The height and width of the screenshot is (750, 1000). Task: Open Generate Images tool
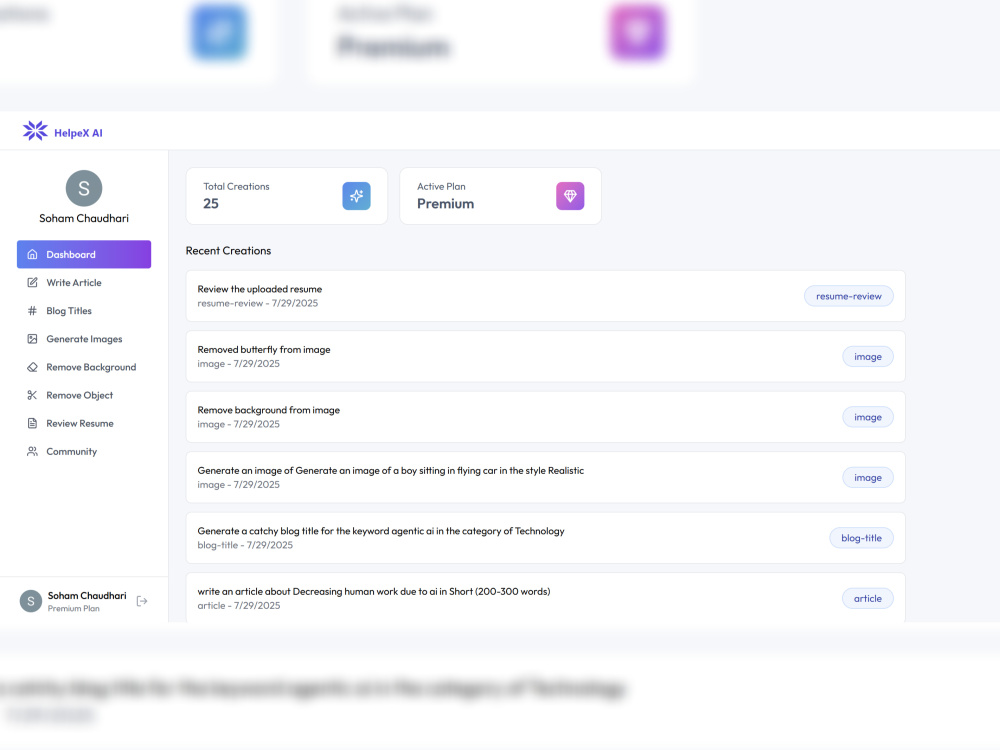pyautogui.click(x=84, y=339)
